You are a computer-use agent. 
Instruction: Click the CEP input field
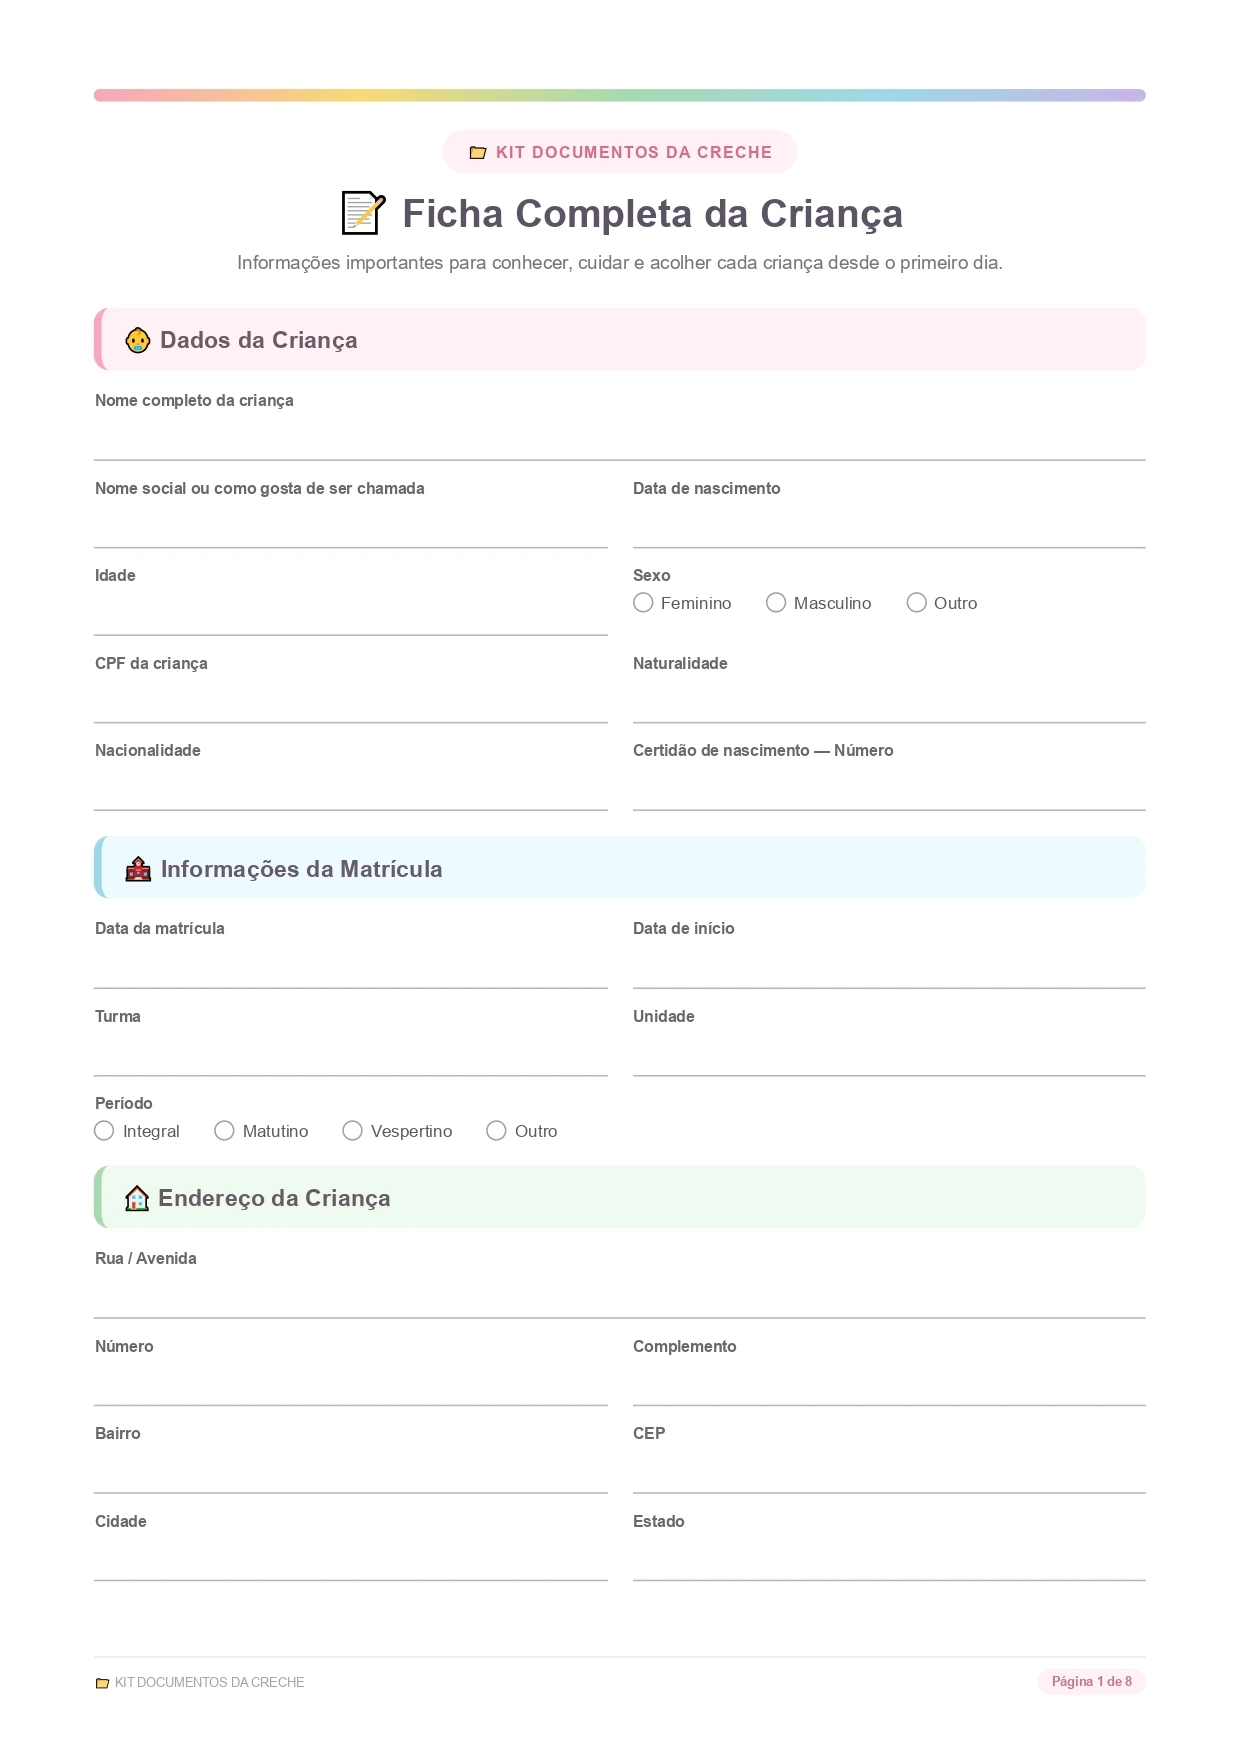[x=889, y=1471]
